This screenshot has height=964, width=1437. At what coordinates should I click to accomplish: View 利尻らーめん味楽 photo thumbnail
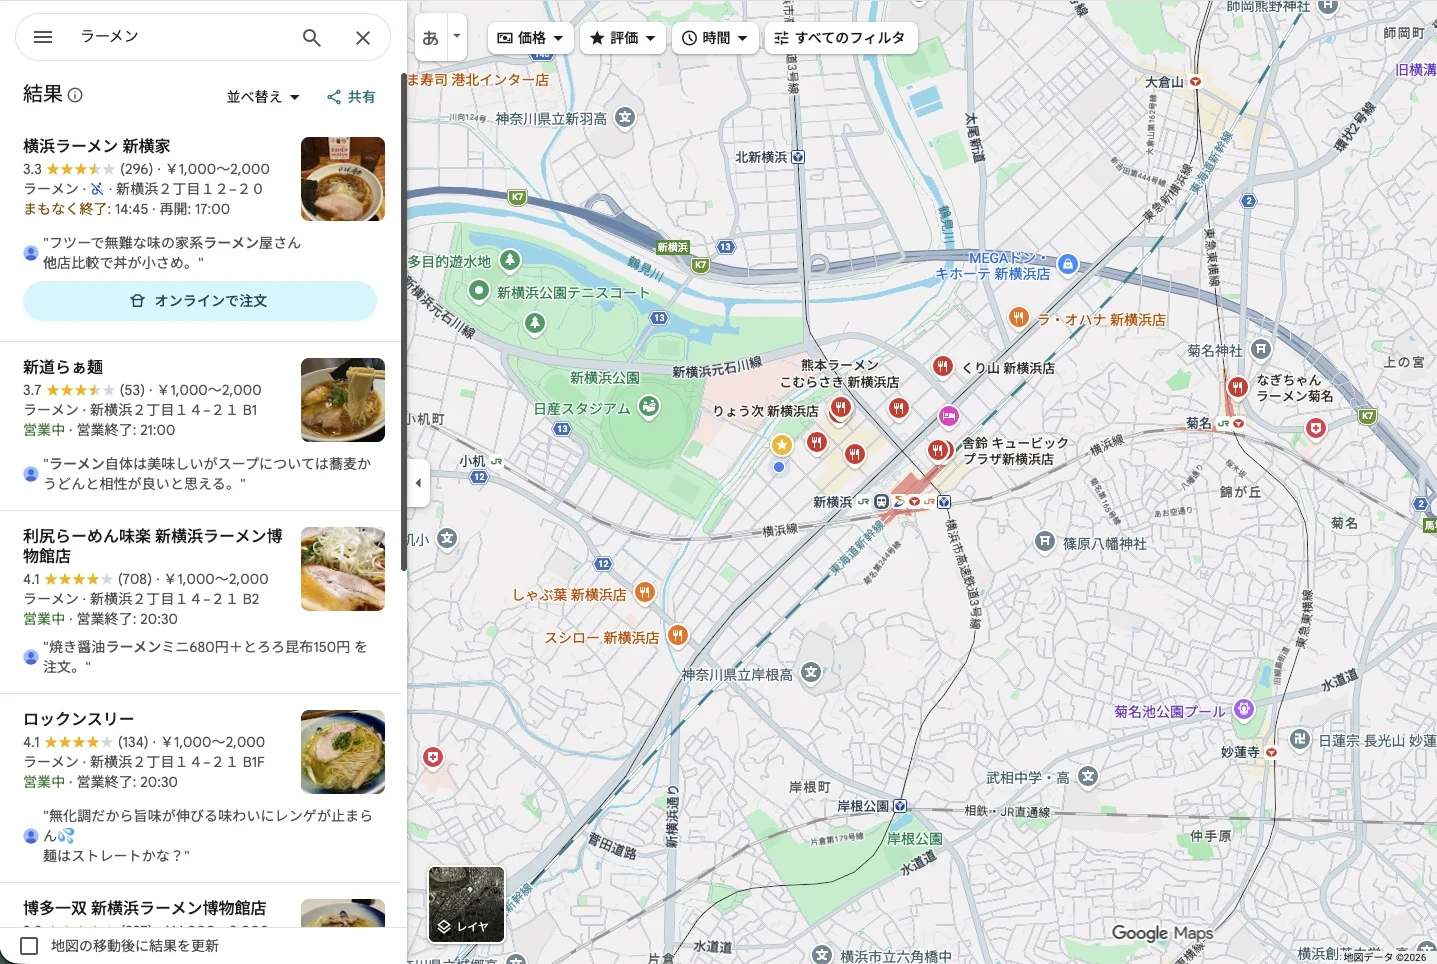(x=343, y=569)
